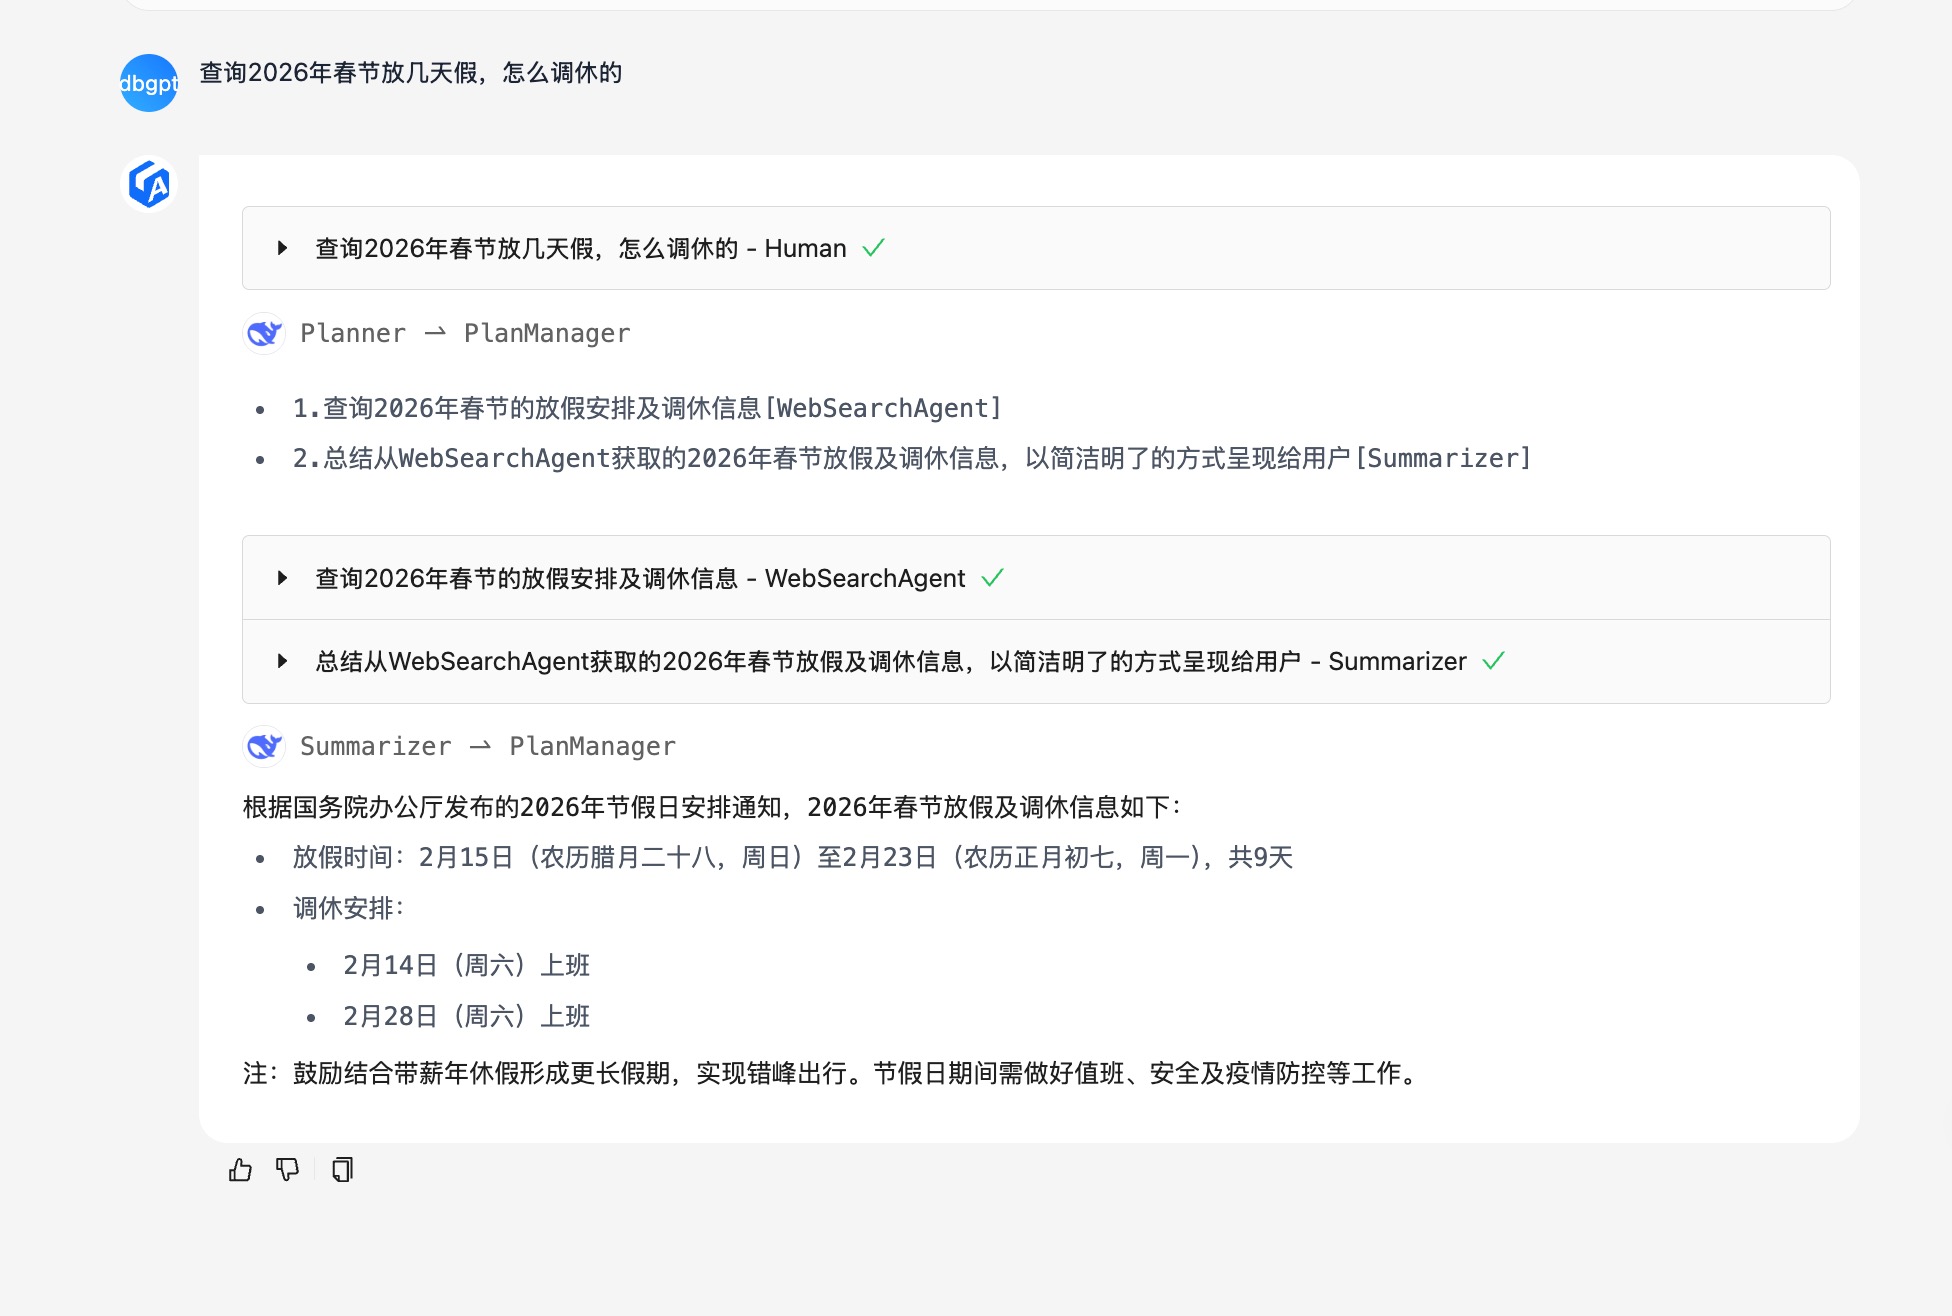Image resolution: width=1952 pixels, height=1316 pixels.
Task: Open Summarizer task step row
Action: point(890,661)
